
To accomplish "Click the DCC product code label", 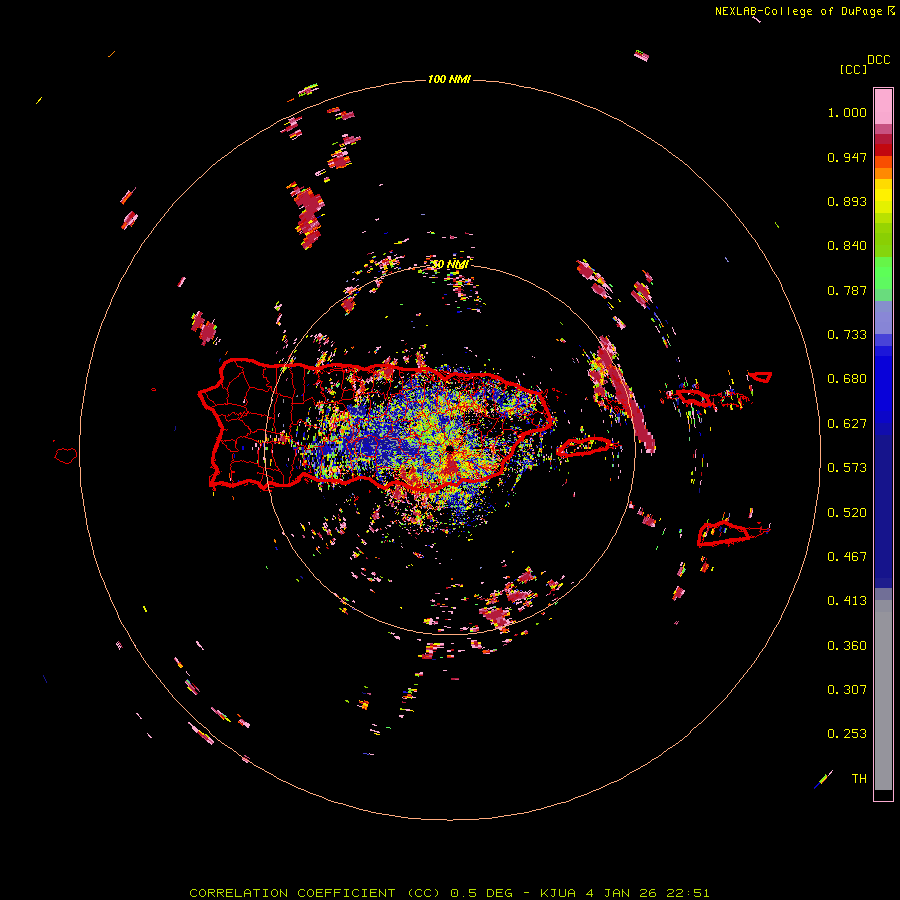I will 878,60.
